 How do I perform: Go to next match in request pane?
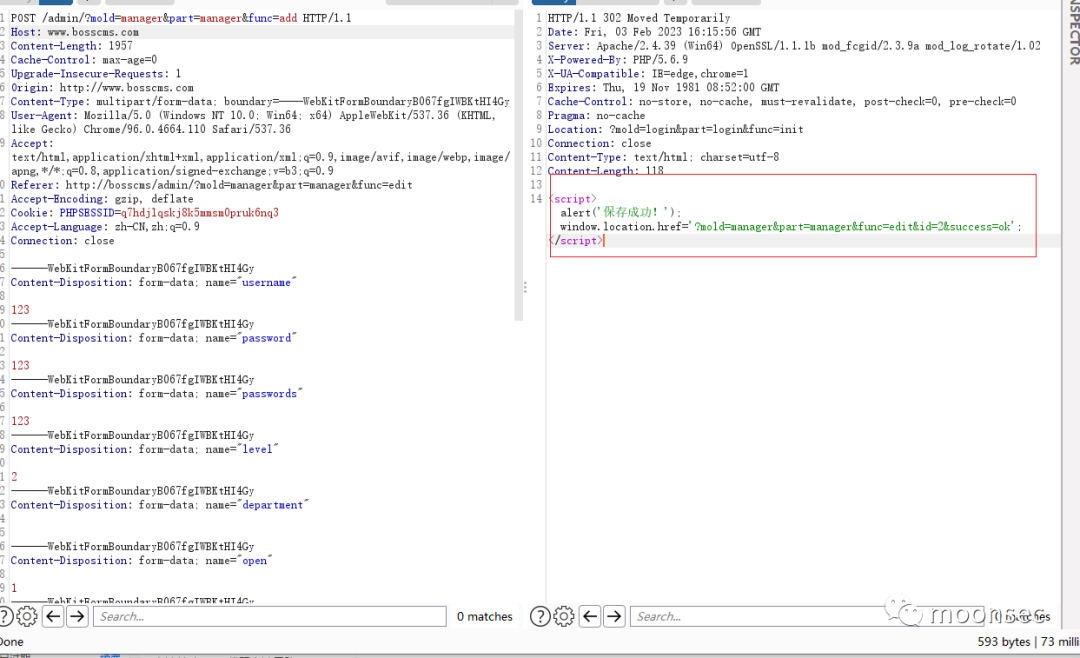click(x=77, y=616)
